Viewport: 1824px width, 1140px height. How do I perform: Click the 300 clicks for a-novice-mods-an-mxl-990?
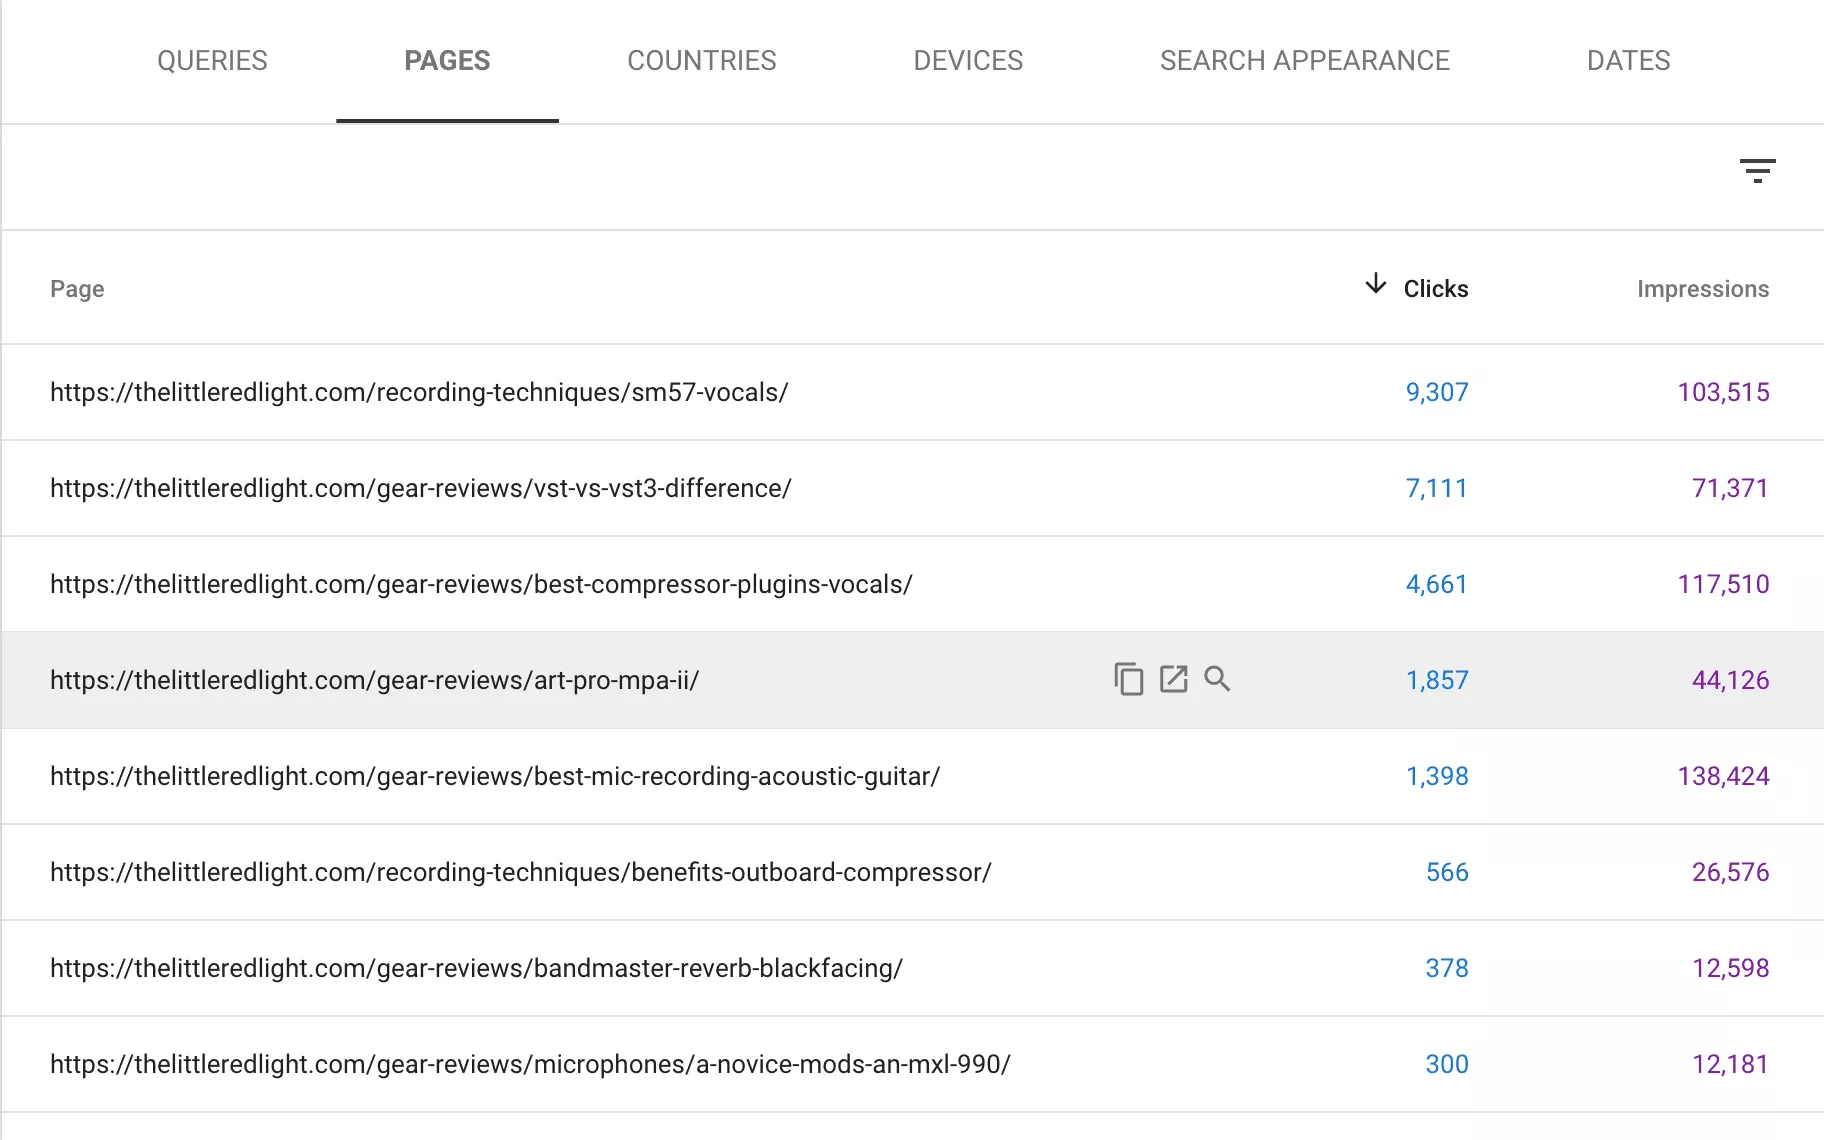pos(1447,1064)
